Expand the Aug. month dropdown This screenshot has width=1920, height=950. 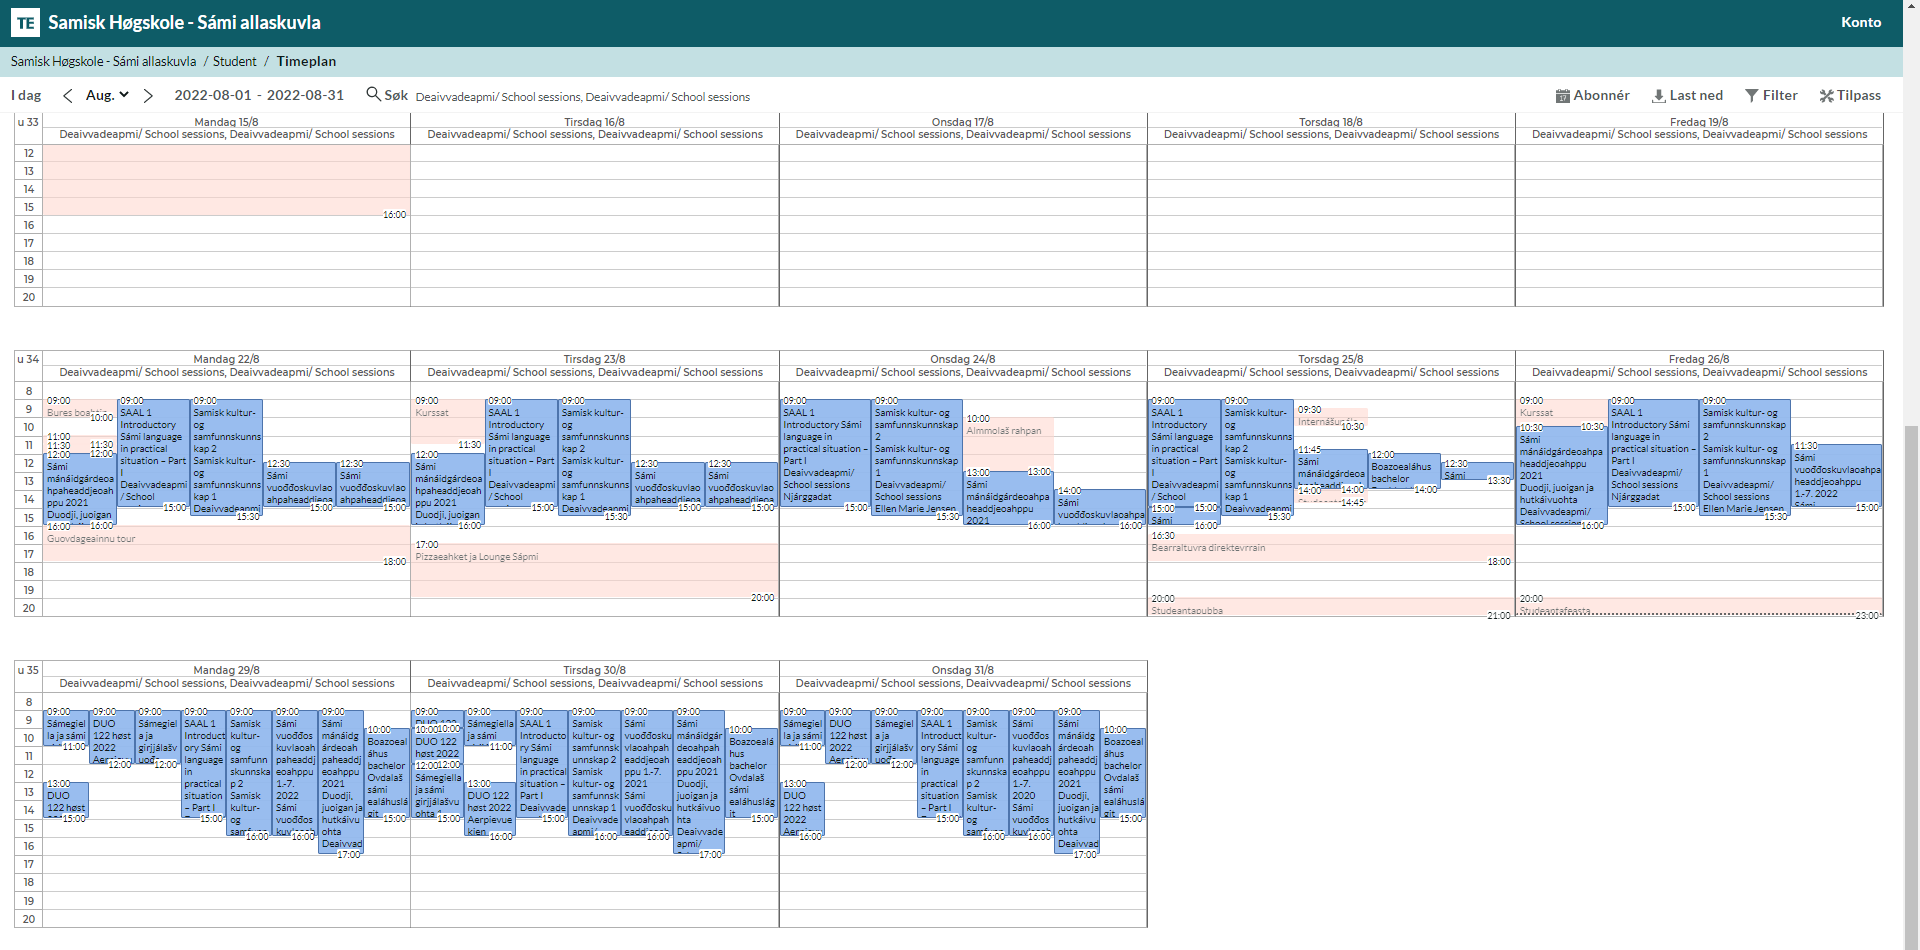coord(107,96)
